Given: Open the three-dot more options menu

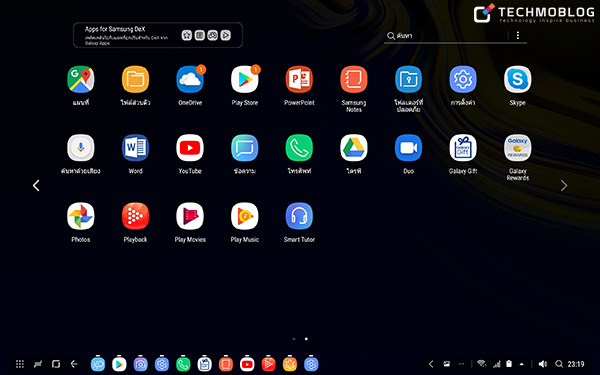Looking at the screenshot, I should point(518,36).
